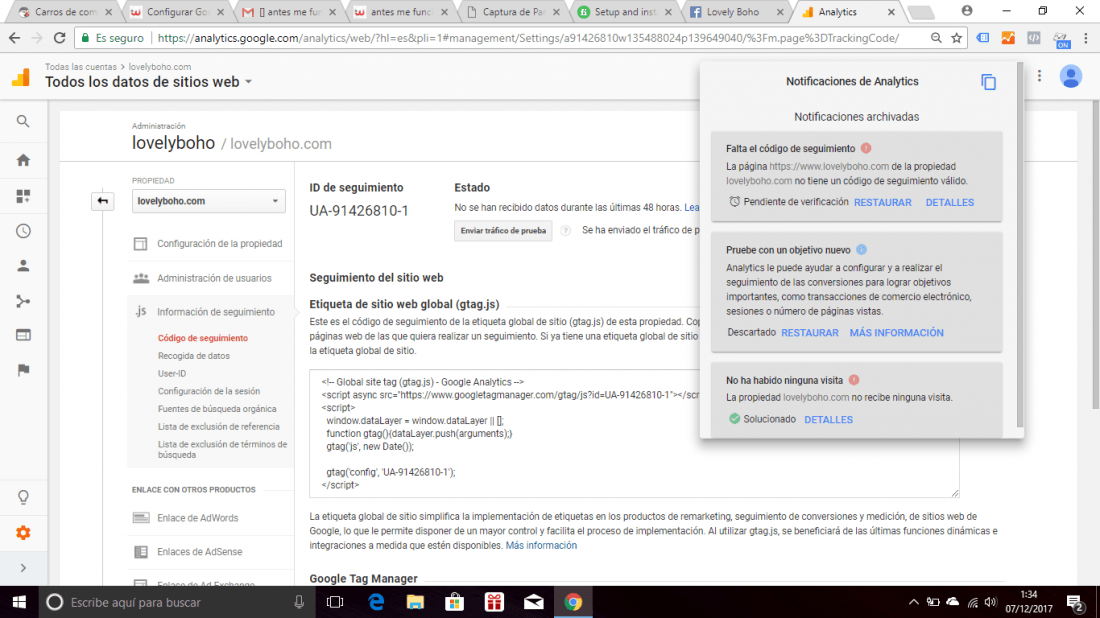Open the Chrome menu button

pyautogui.click(x=1086, y=38)
